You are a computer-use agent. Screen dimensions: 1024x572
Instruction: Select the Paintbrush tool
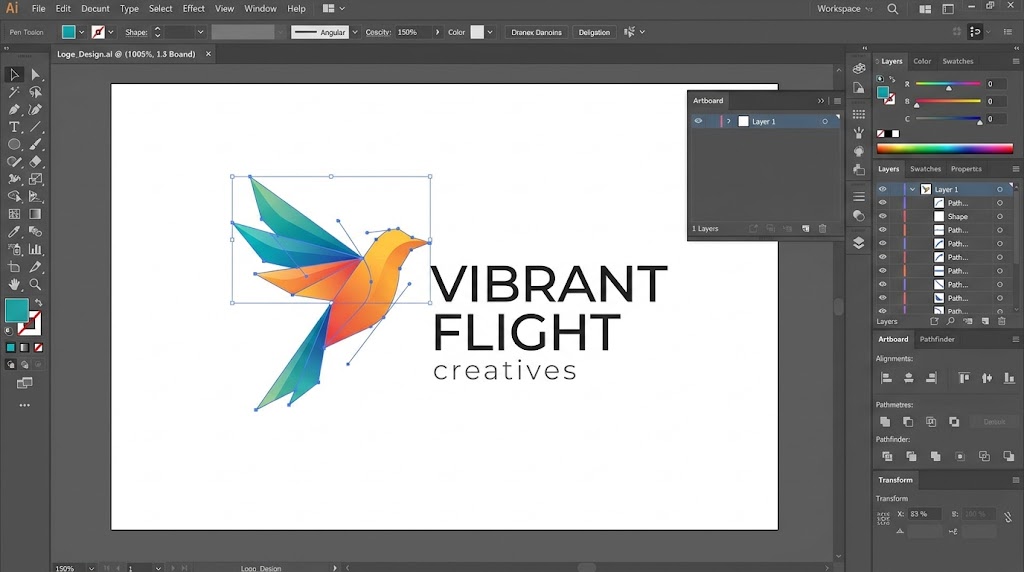35,144
